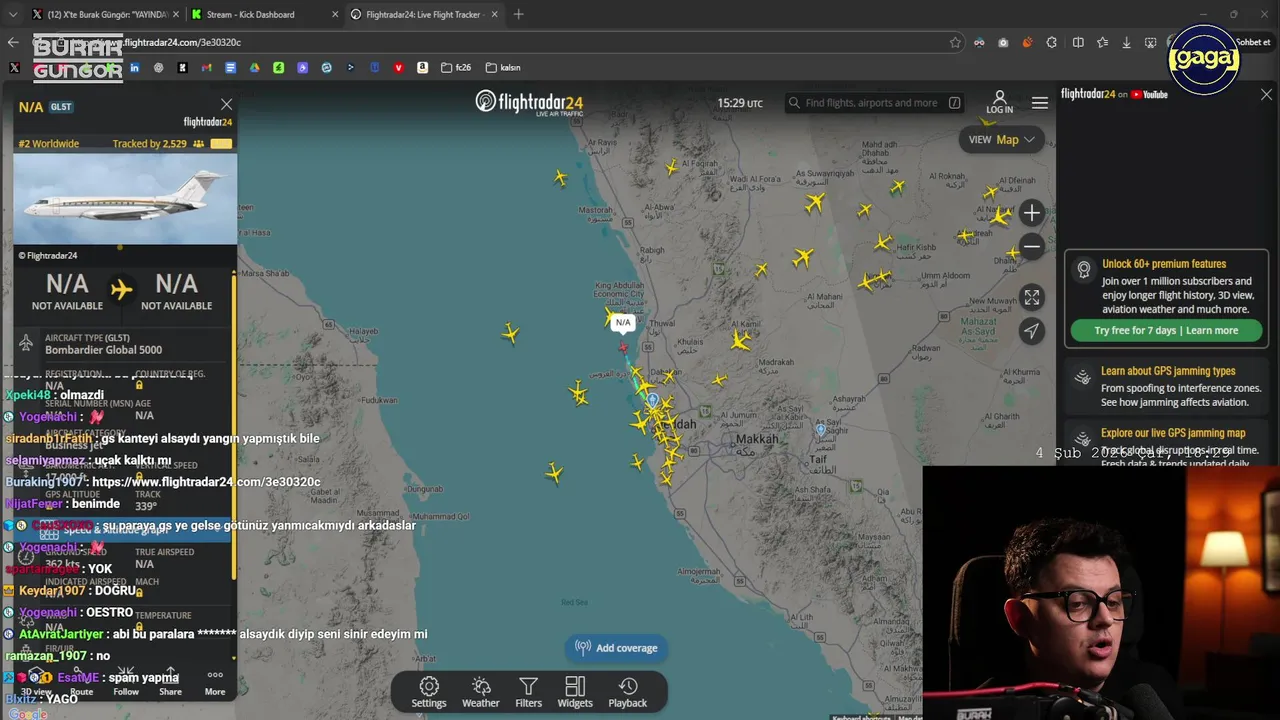This screenshot has height=720, width=1280.
Task: Click the Bombardier Global 5000 aircraft photo
Action: tap(125, 199)
